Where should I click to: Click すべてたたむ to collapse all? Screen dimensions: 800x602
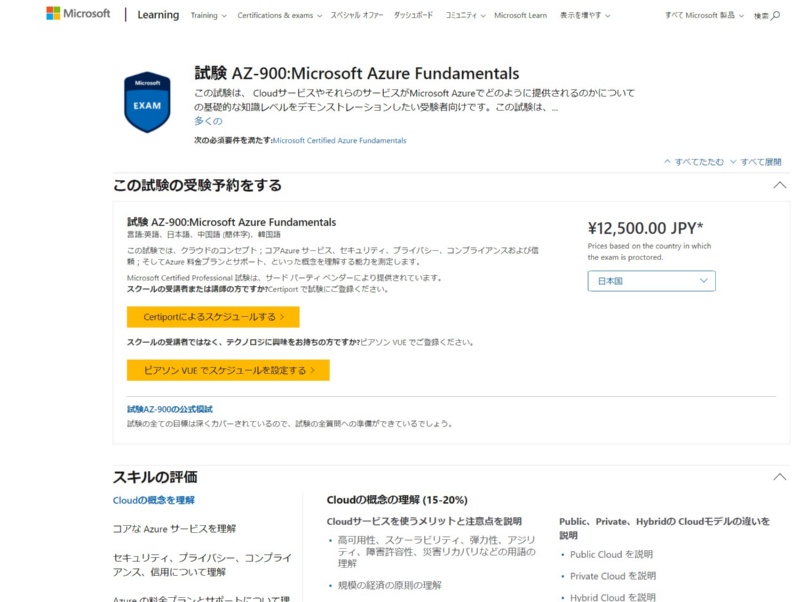tap(692, 161)
